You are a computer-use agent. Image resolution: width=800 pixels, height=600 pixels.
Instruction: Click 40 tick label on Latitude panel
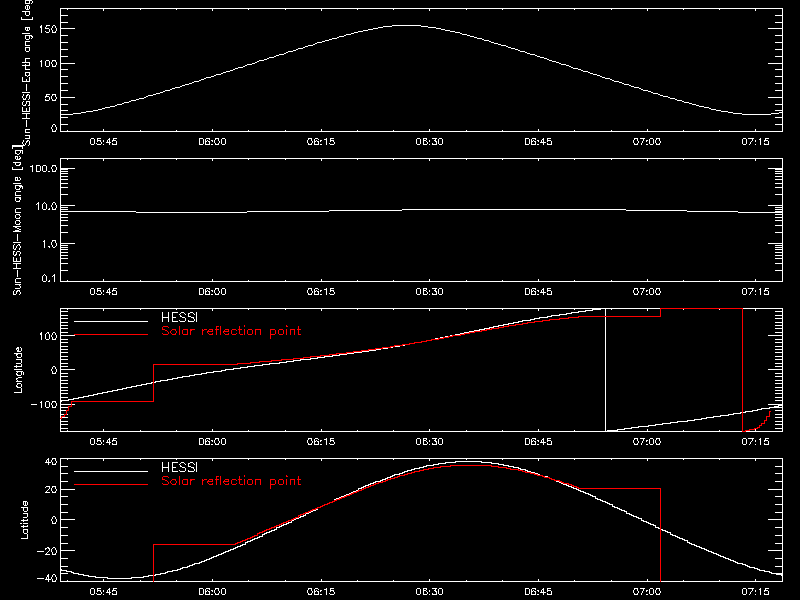51,462
